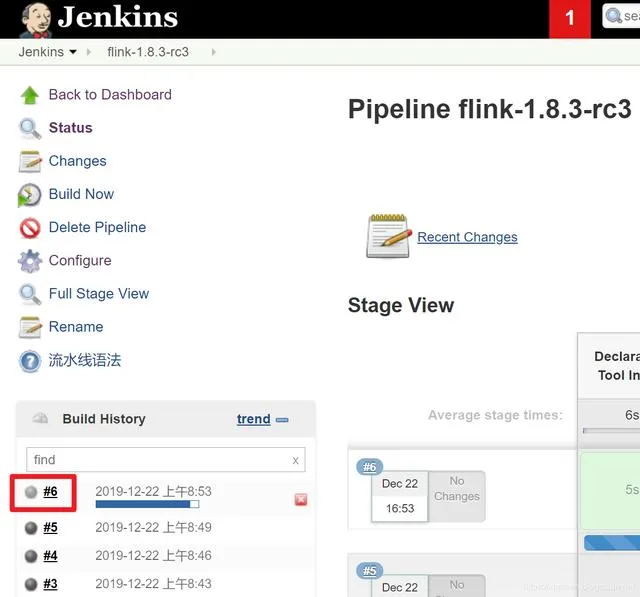Click the Full Stage View magnifier icon
640x597 pixels.
pyautogui.click(x=30, y=294)
